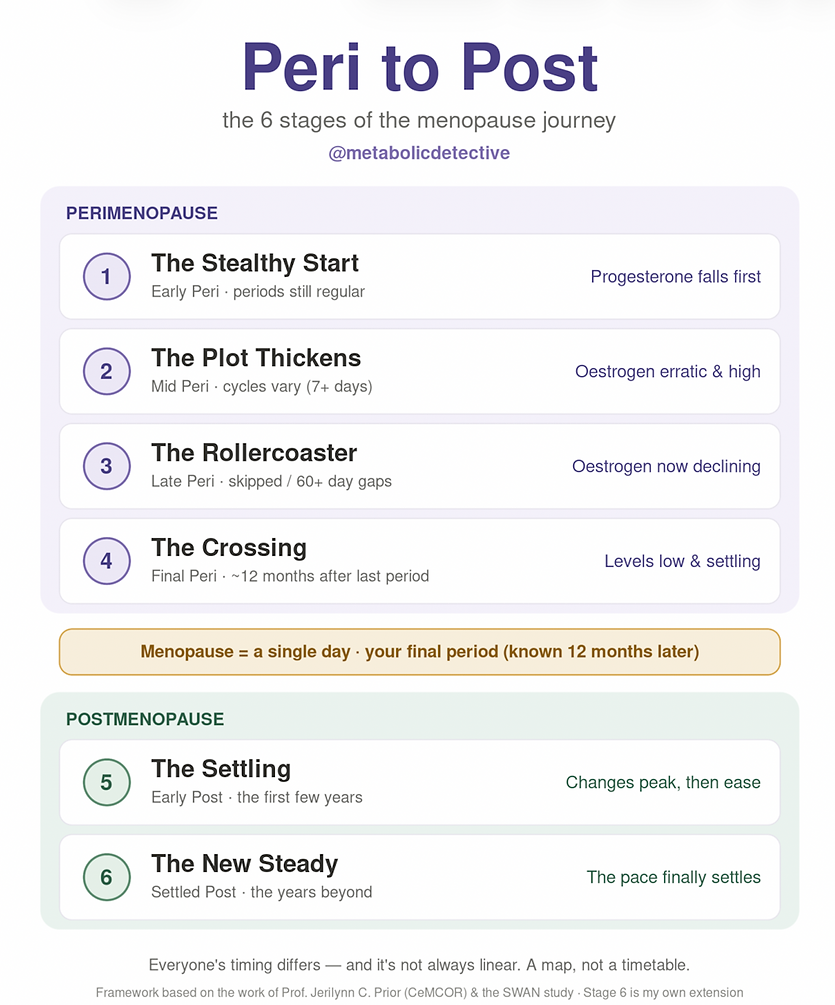835x1005 pixels.
Task: Click the Changes peak, then ease note
Action: click(x=663, y=782)
